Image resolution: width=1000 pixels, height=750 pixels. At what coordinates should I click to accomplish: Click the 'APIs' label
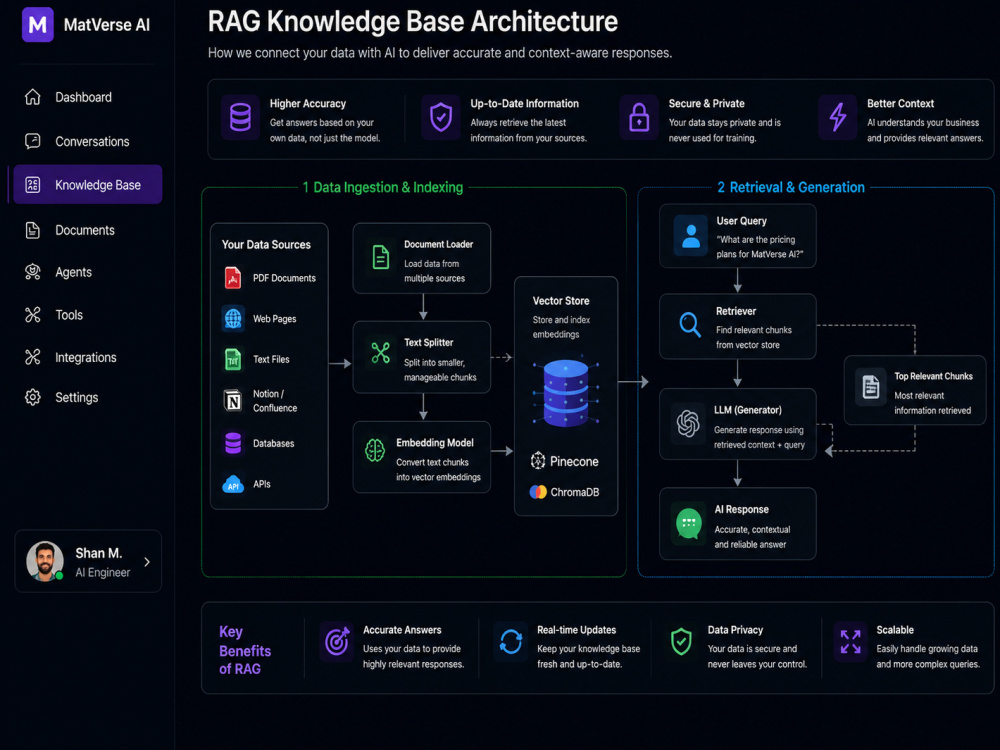coord(261,484)
